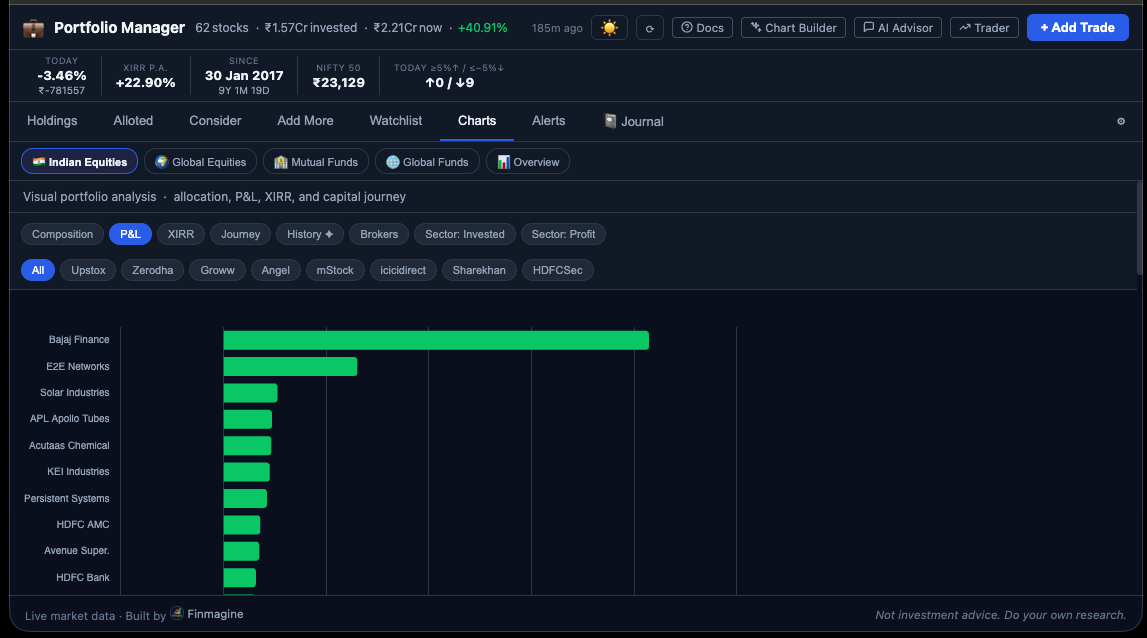Filter chart by Groww broker

[x=217, y=270]
